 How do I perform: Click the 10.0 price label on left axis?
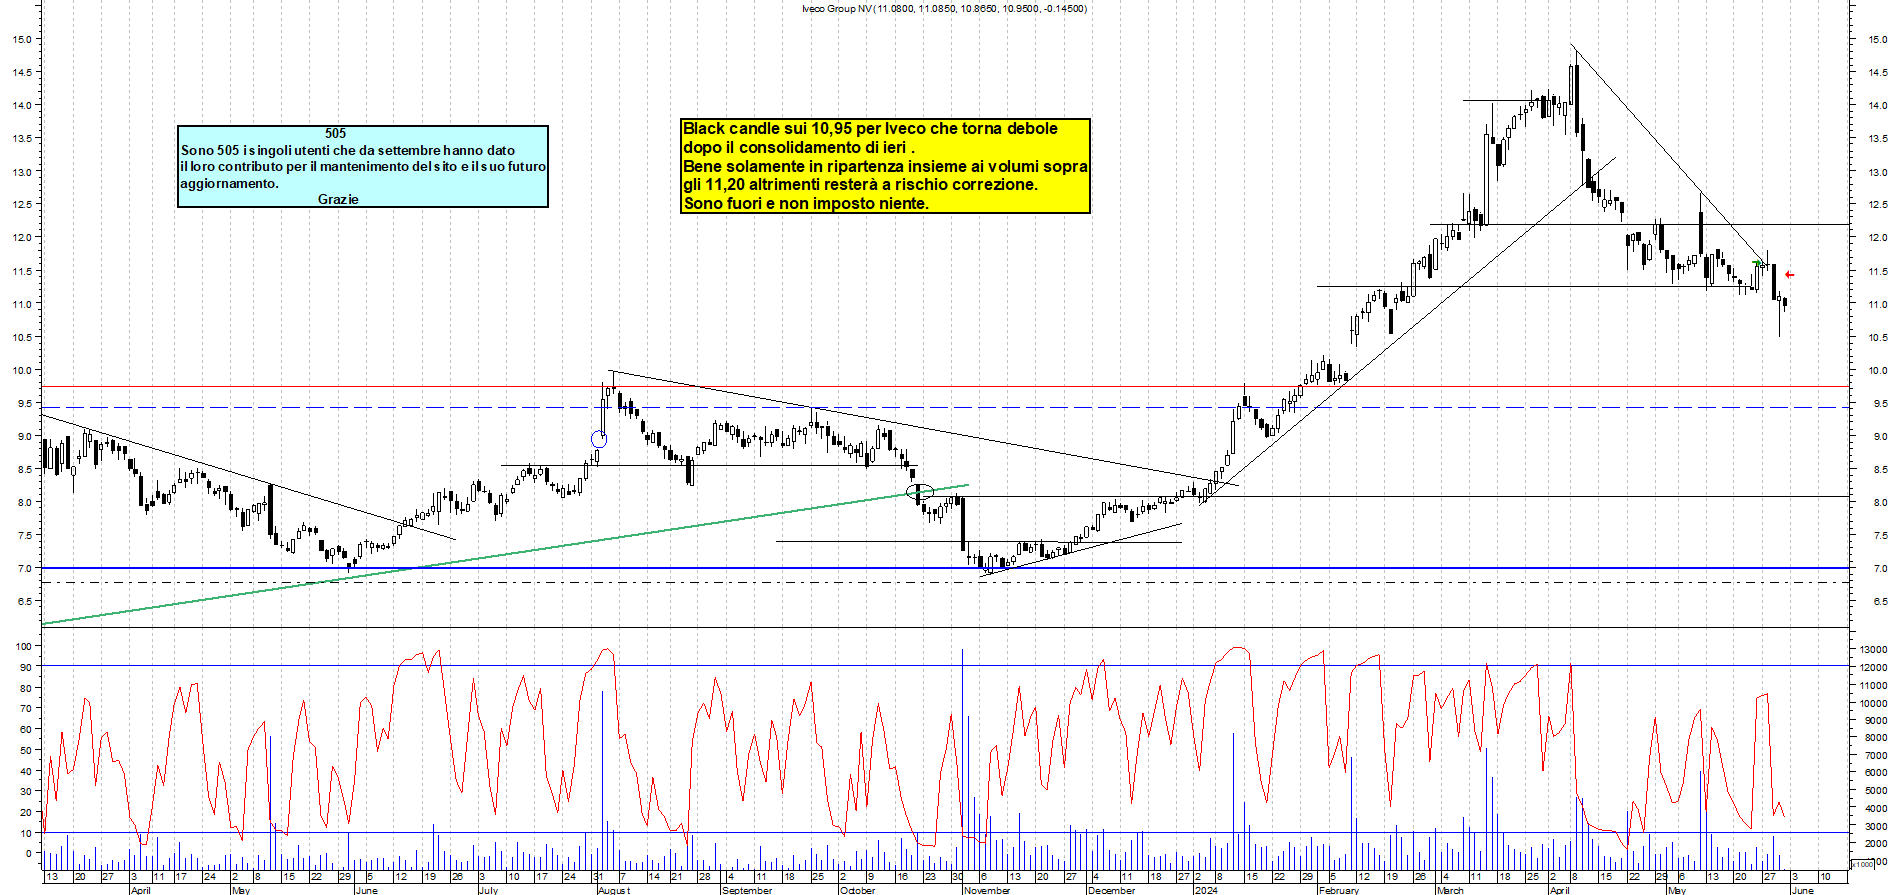pos(22,371)
